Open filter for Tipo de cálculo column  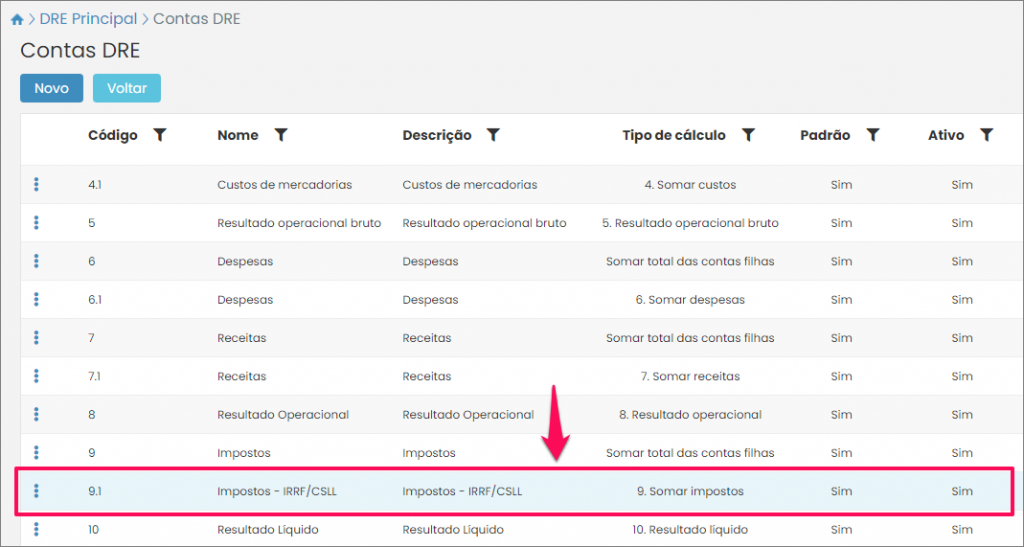pyautogui.click(x=748, y=135)
